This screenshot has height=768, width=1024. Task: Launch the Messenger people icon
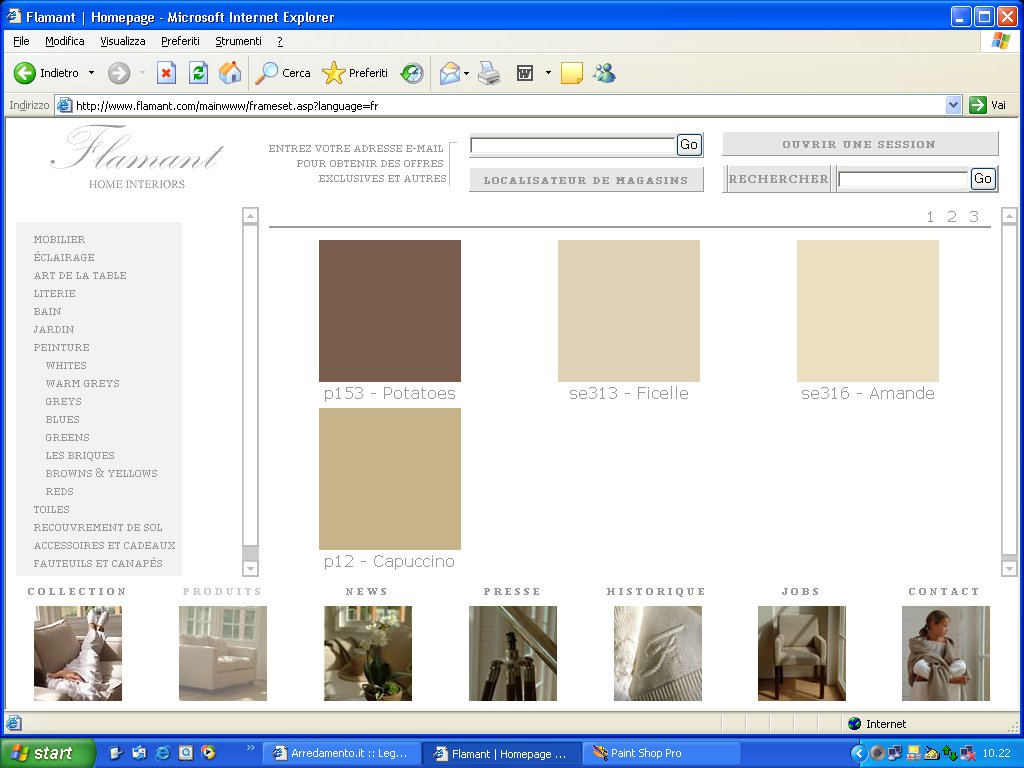605,73
